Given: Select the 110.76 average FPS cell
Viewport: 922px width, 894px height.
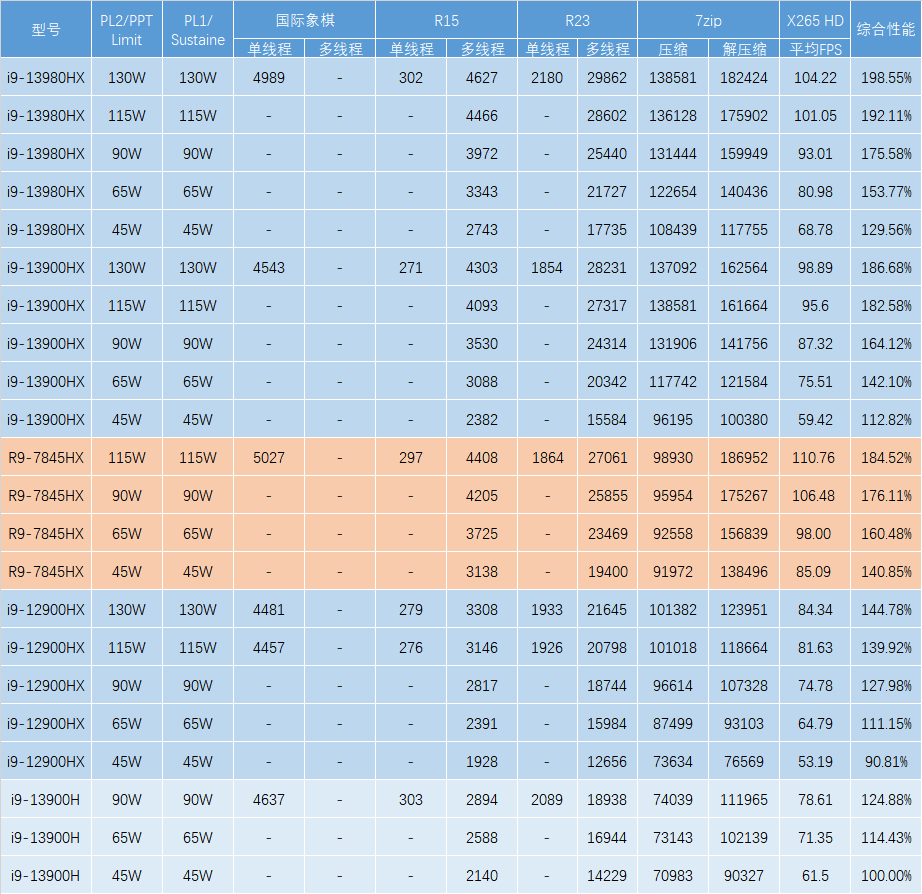Looking at the screenshot, I should [815, 457].
